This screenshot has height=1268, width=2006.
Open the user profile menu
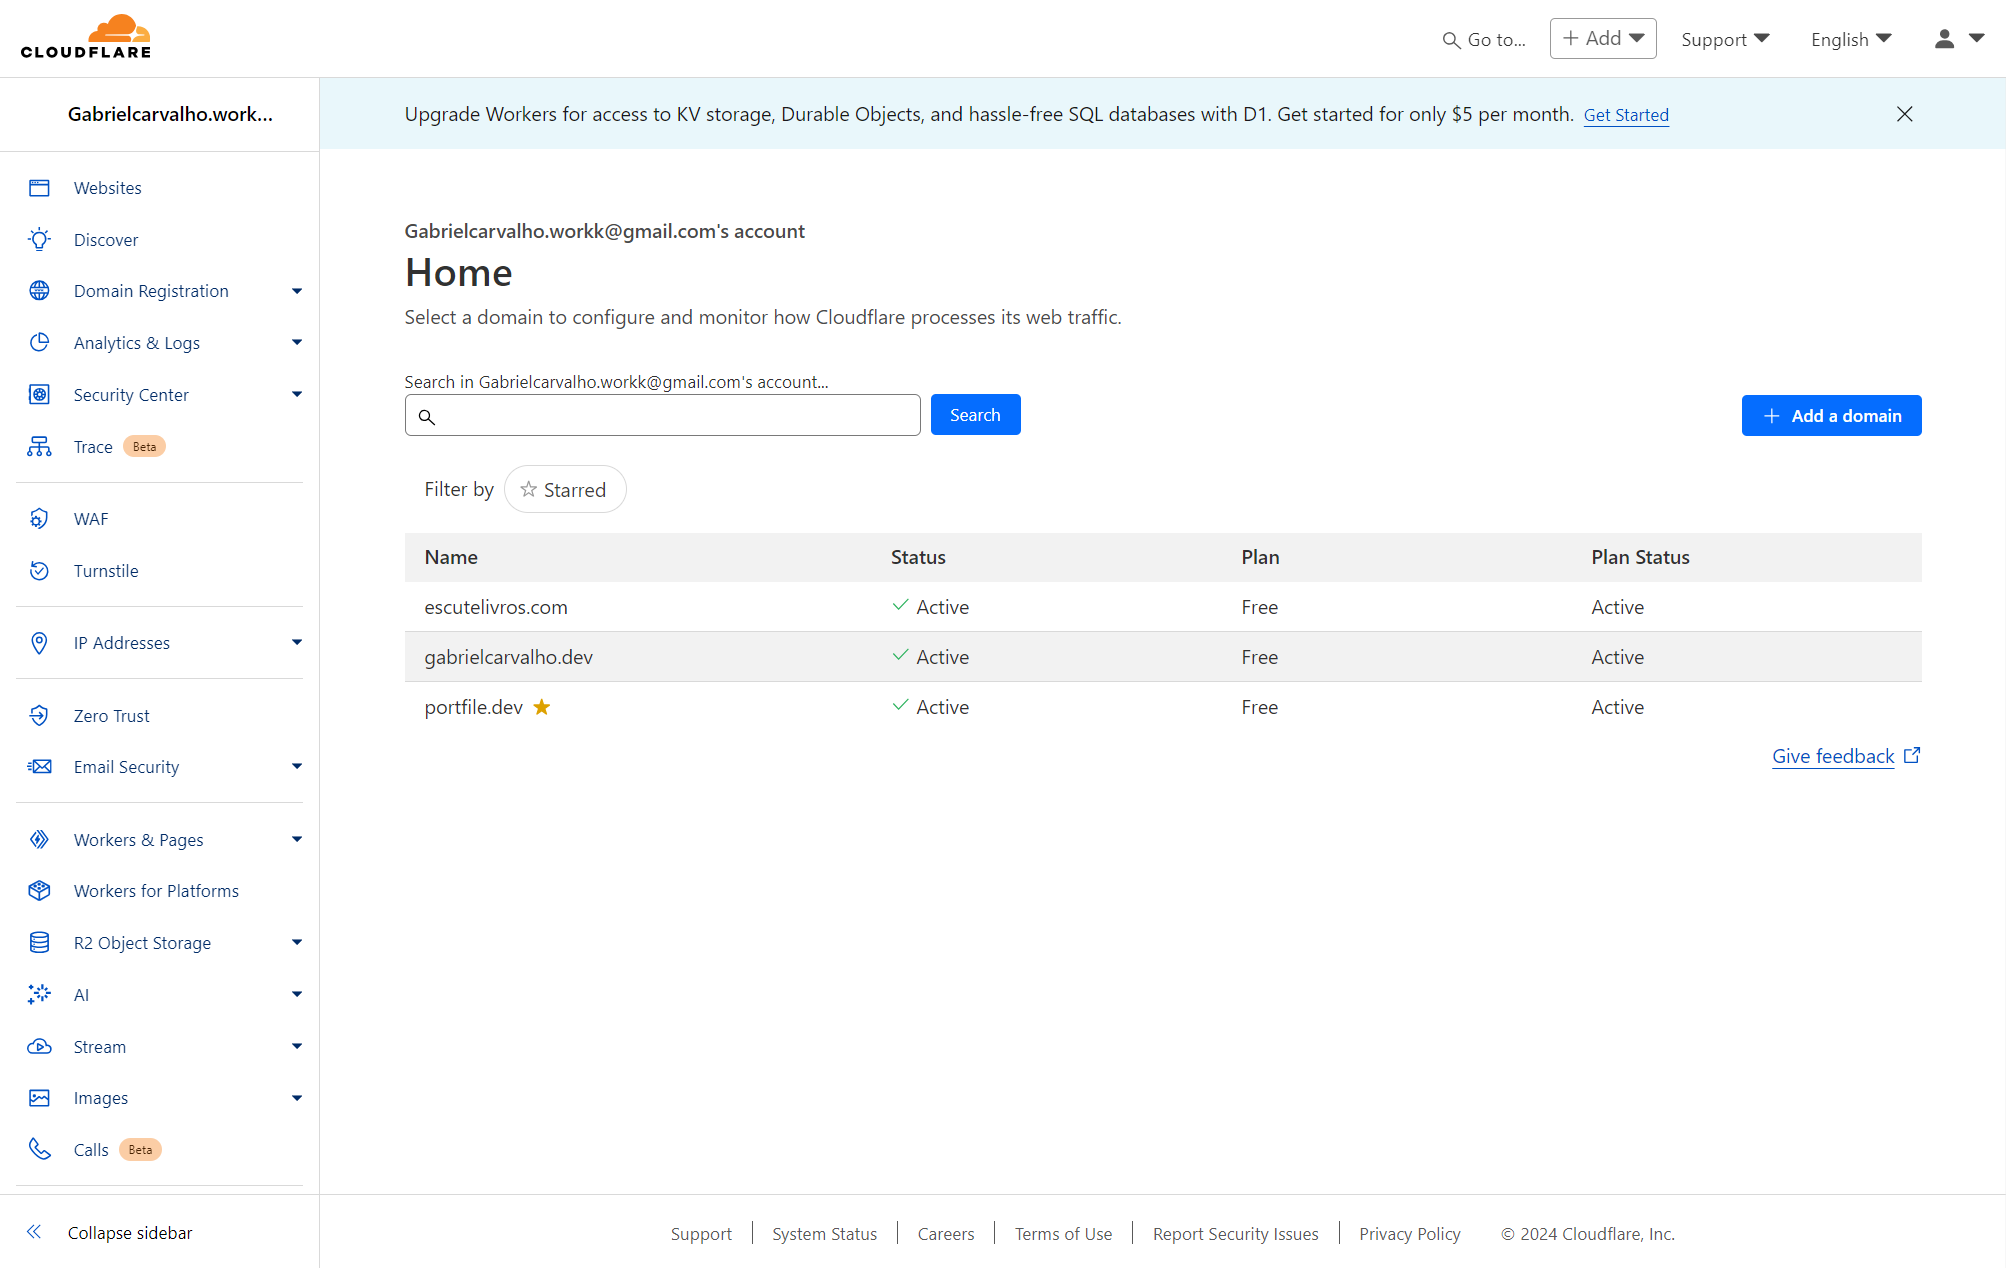click(1959, 38)
